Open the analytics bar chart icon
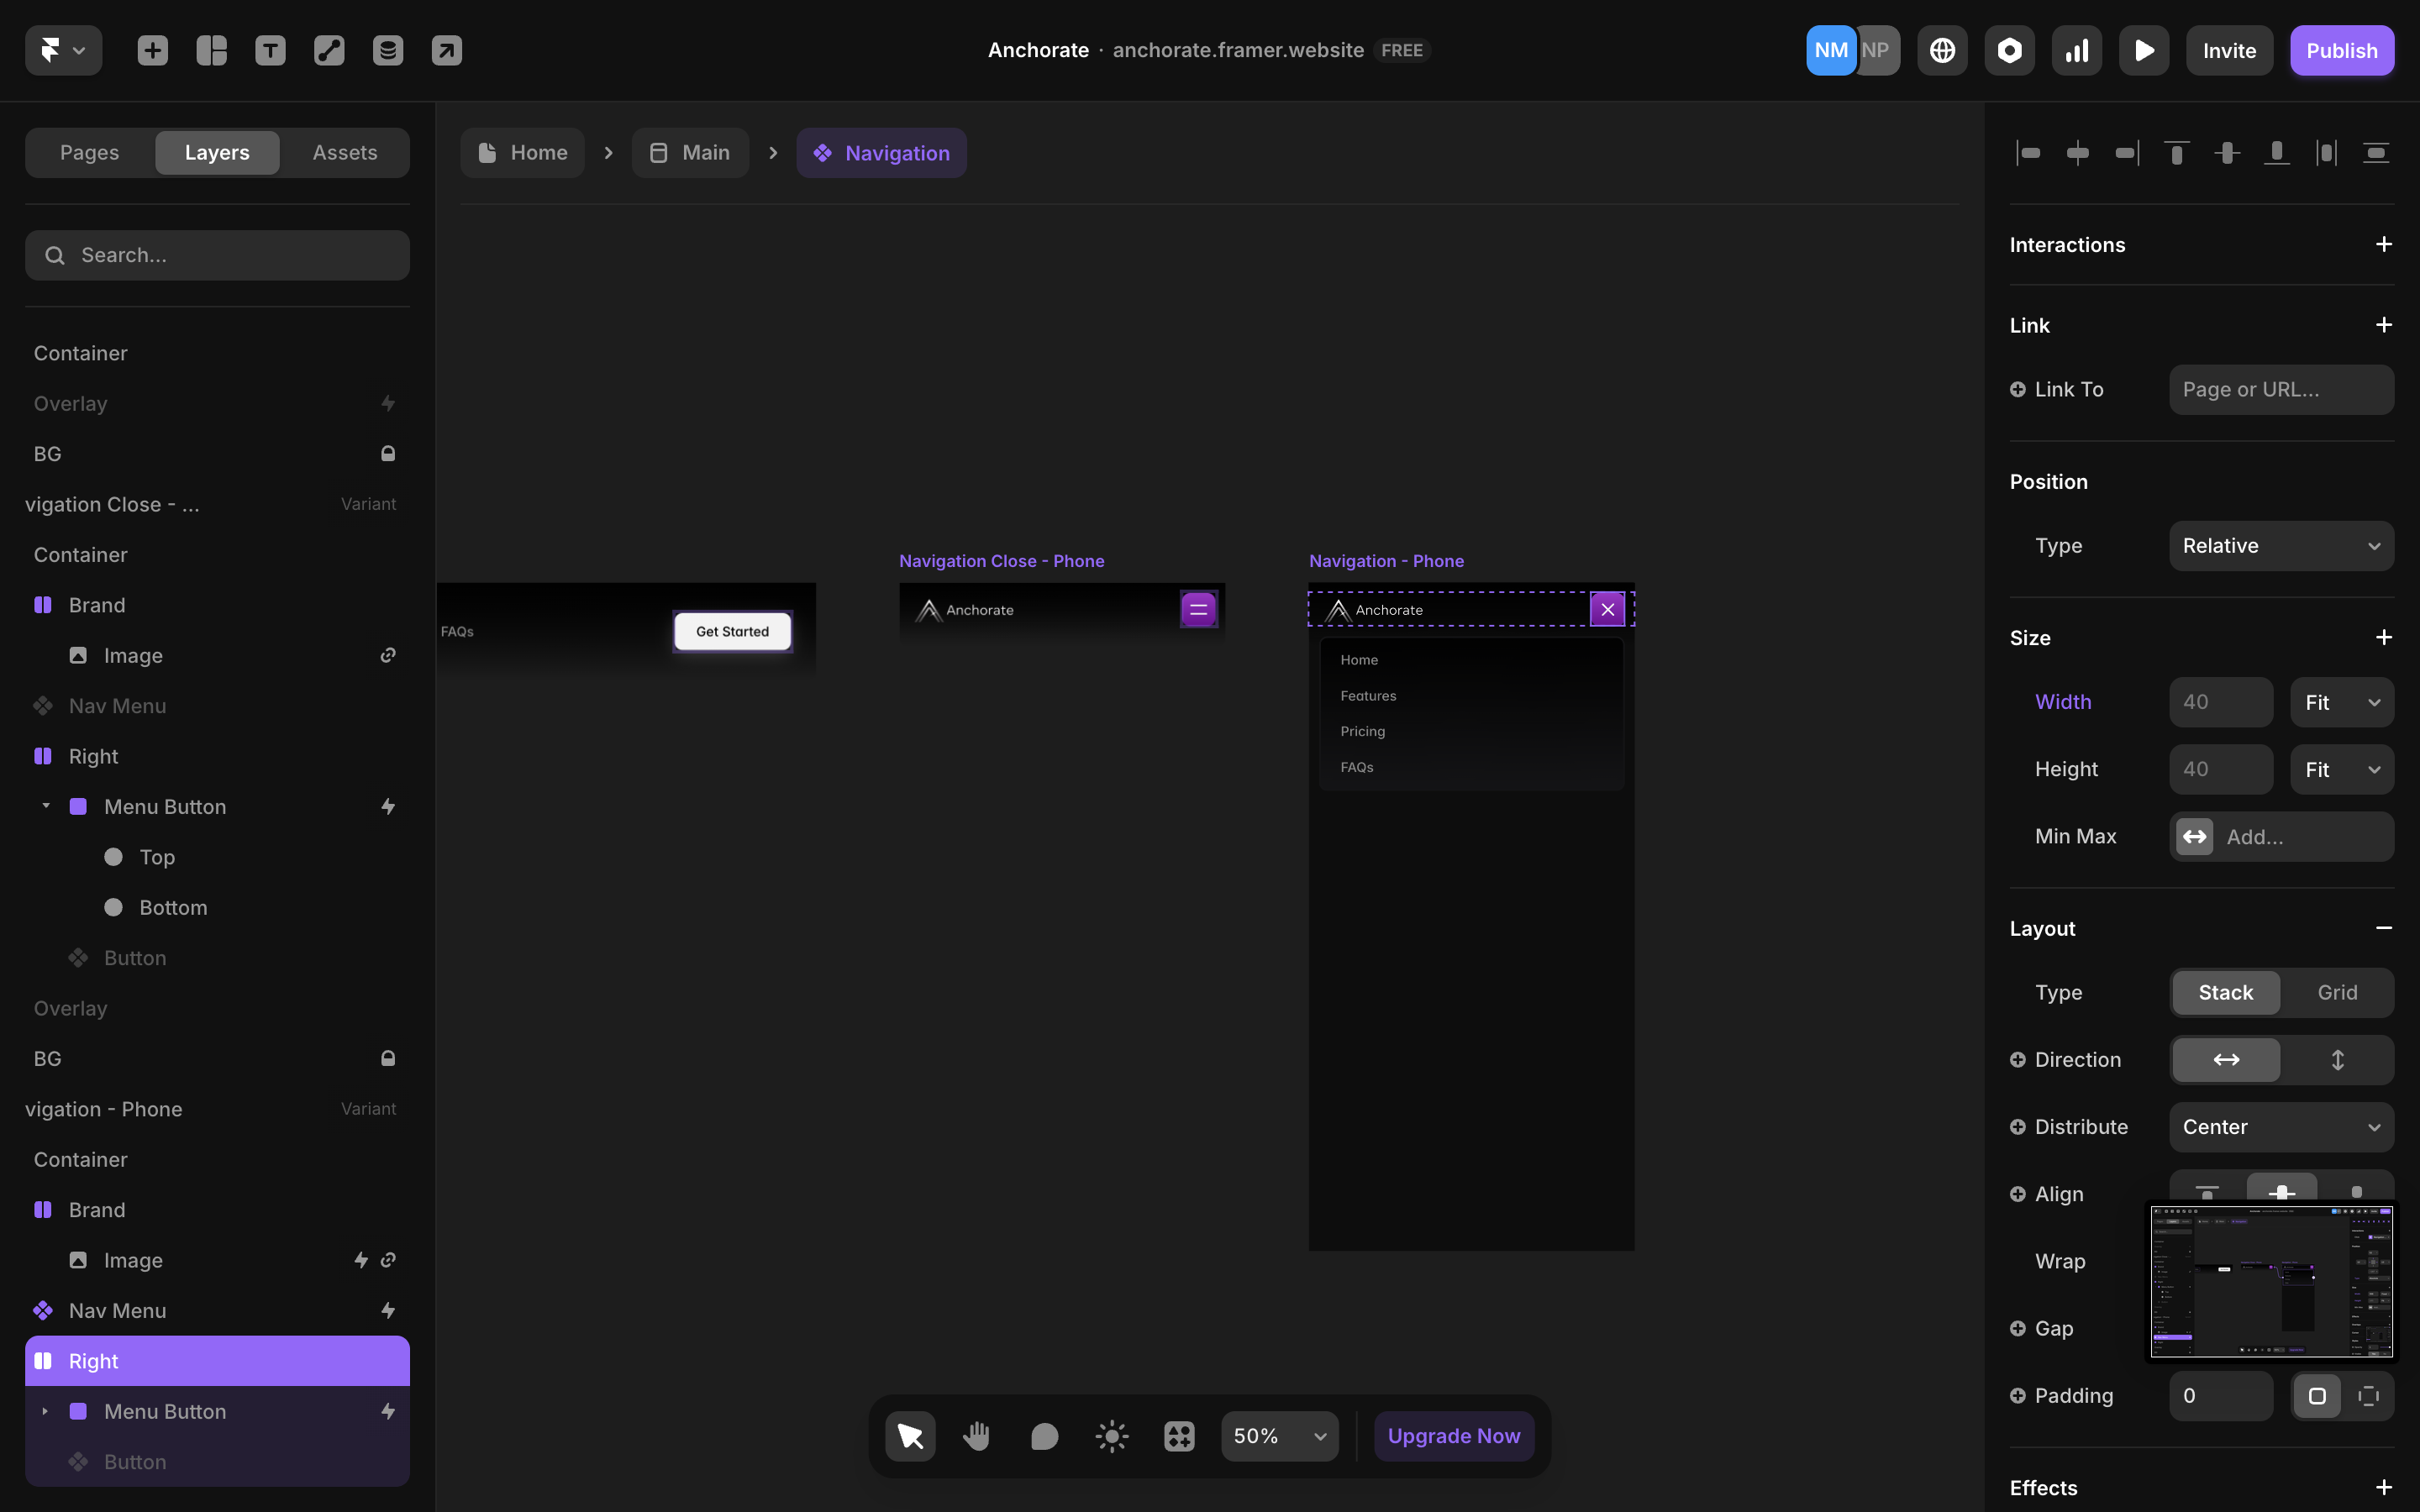Screen dimensions: 2420x1512 click(x=2076, y=50)
